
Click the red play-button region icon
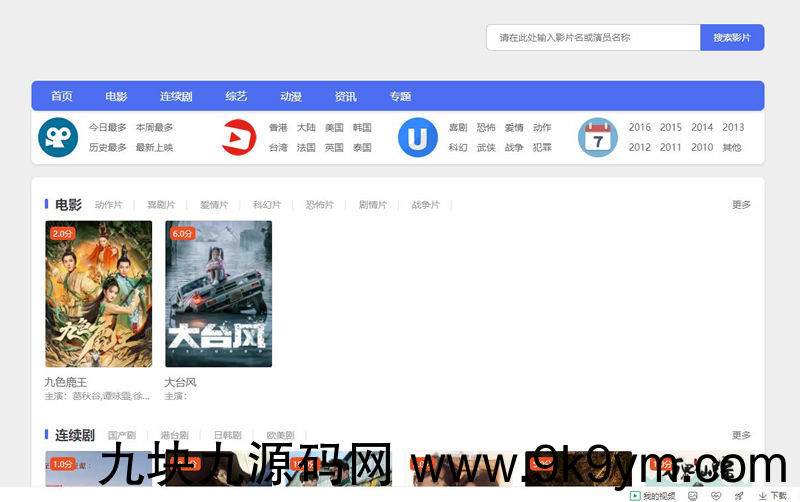click(x=238, y=137)
